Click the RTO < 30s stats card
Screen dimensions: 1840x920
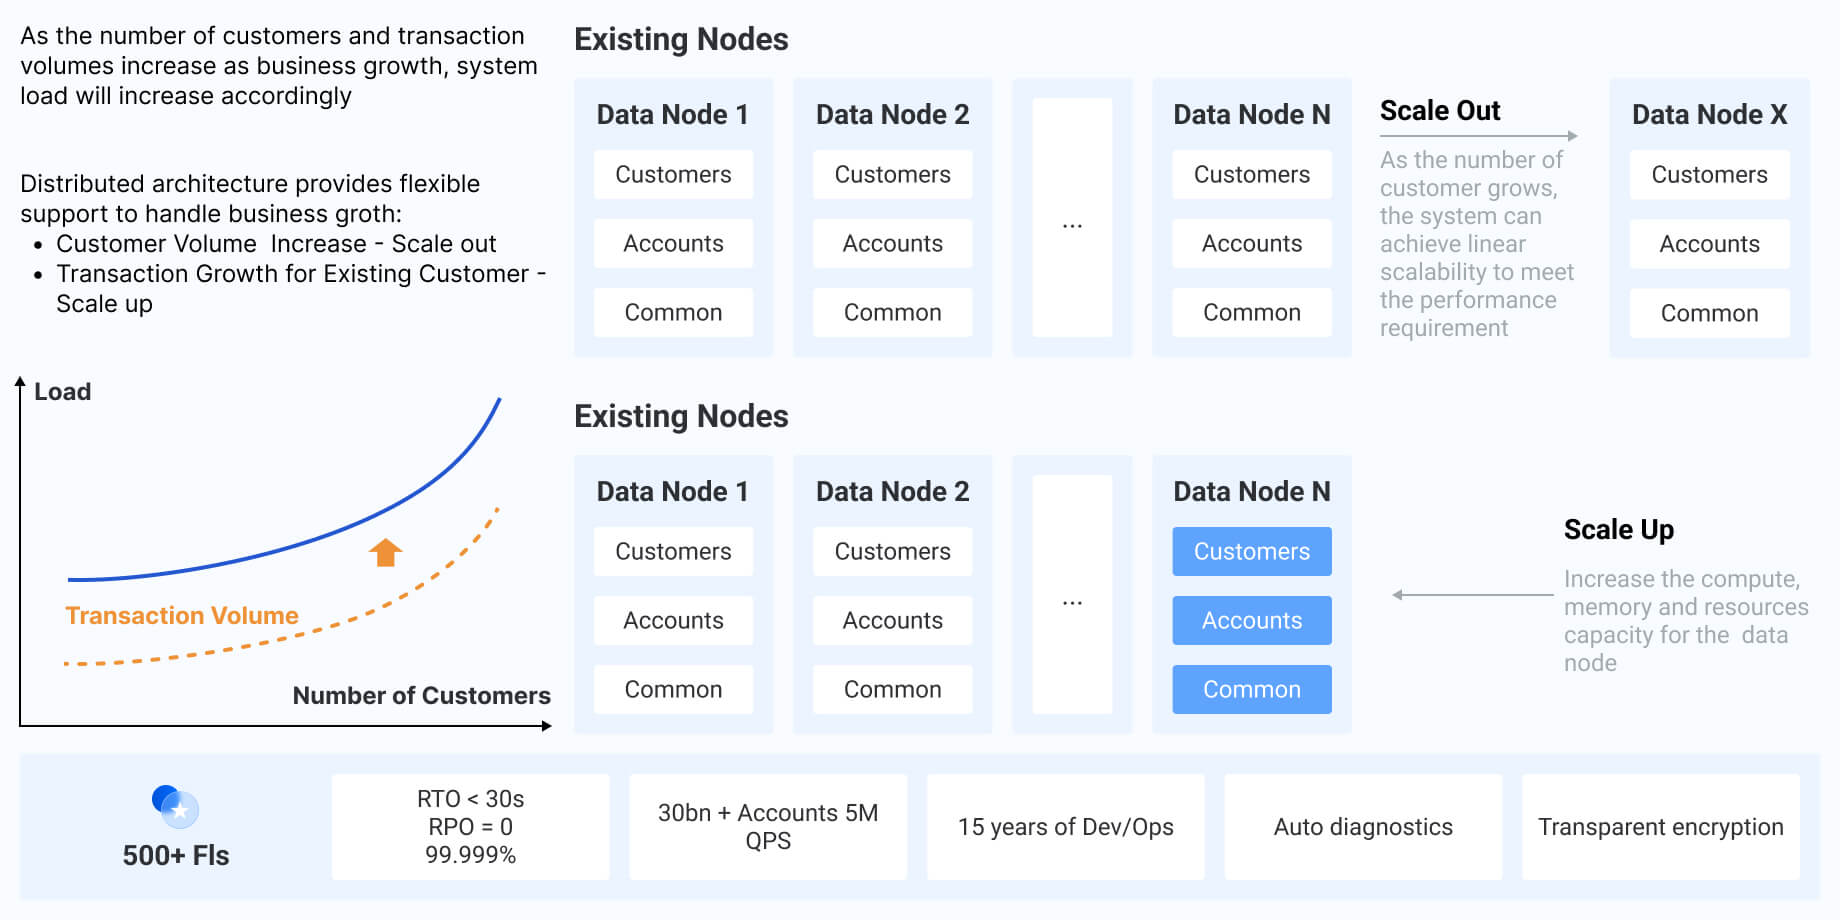click(470, 826)
